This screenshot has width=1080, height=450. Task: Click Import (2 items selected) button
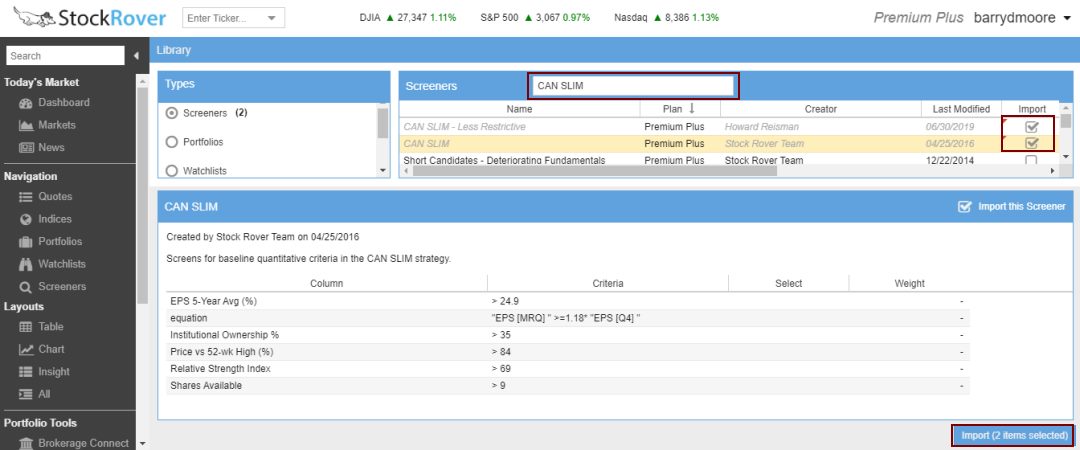(x=1014, y=435)
